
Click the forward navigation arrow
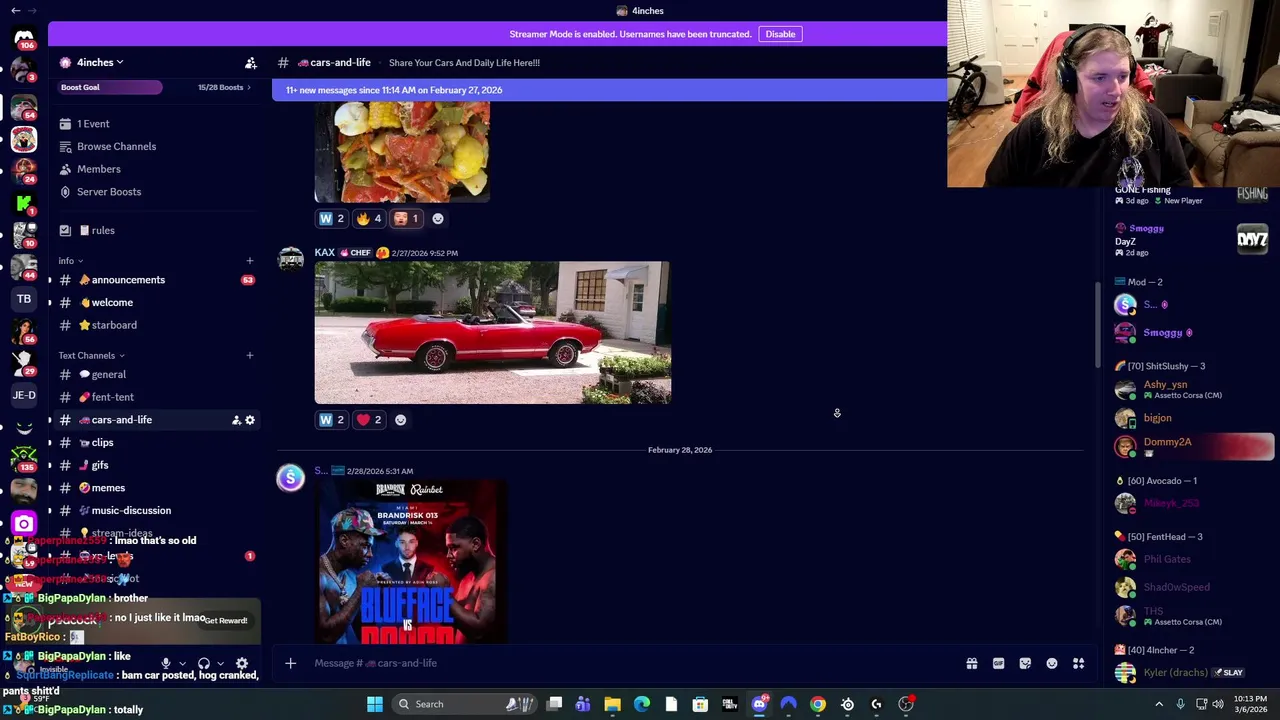(x=33, y=10)
